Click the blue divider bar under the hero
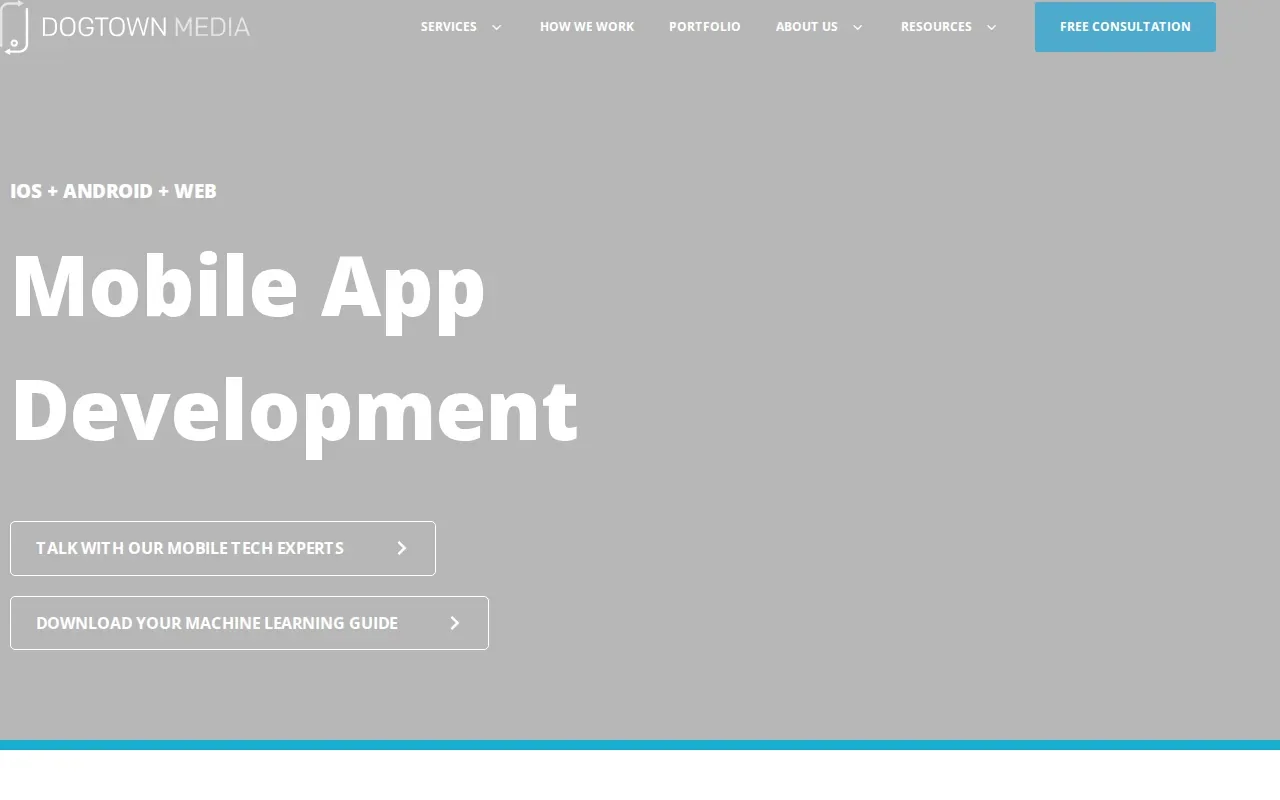 coord(640,745)
